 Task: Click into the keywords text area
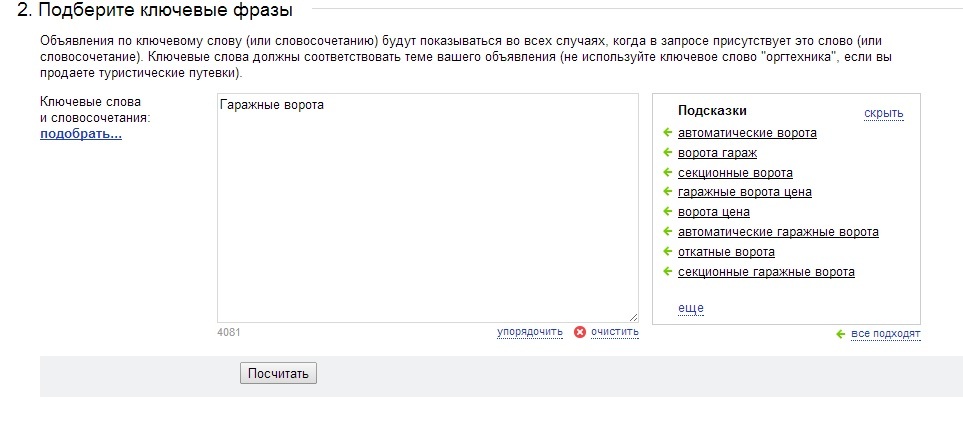coord(427,208)
